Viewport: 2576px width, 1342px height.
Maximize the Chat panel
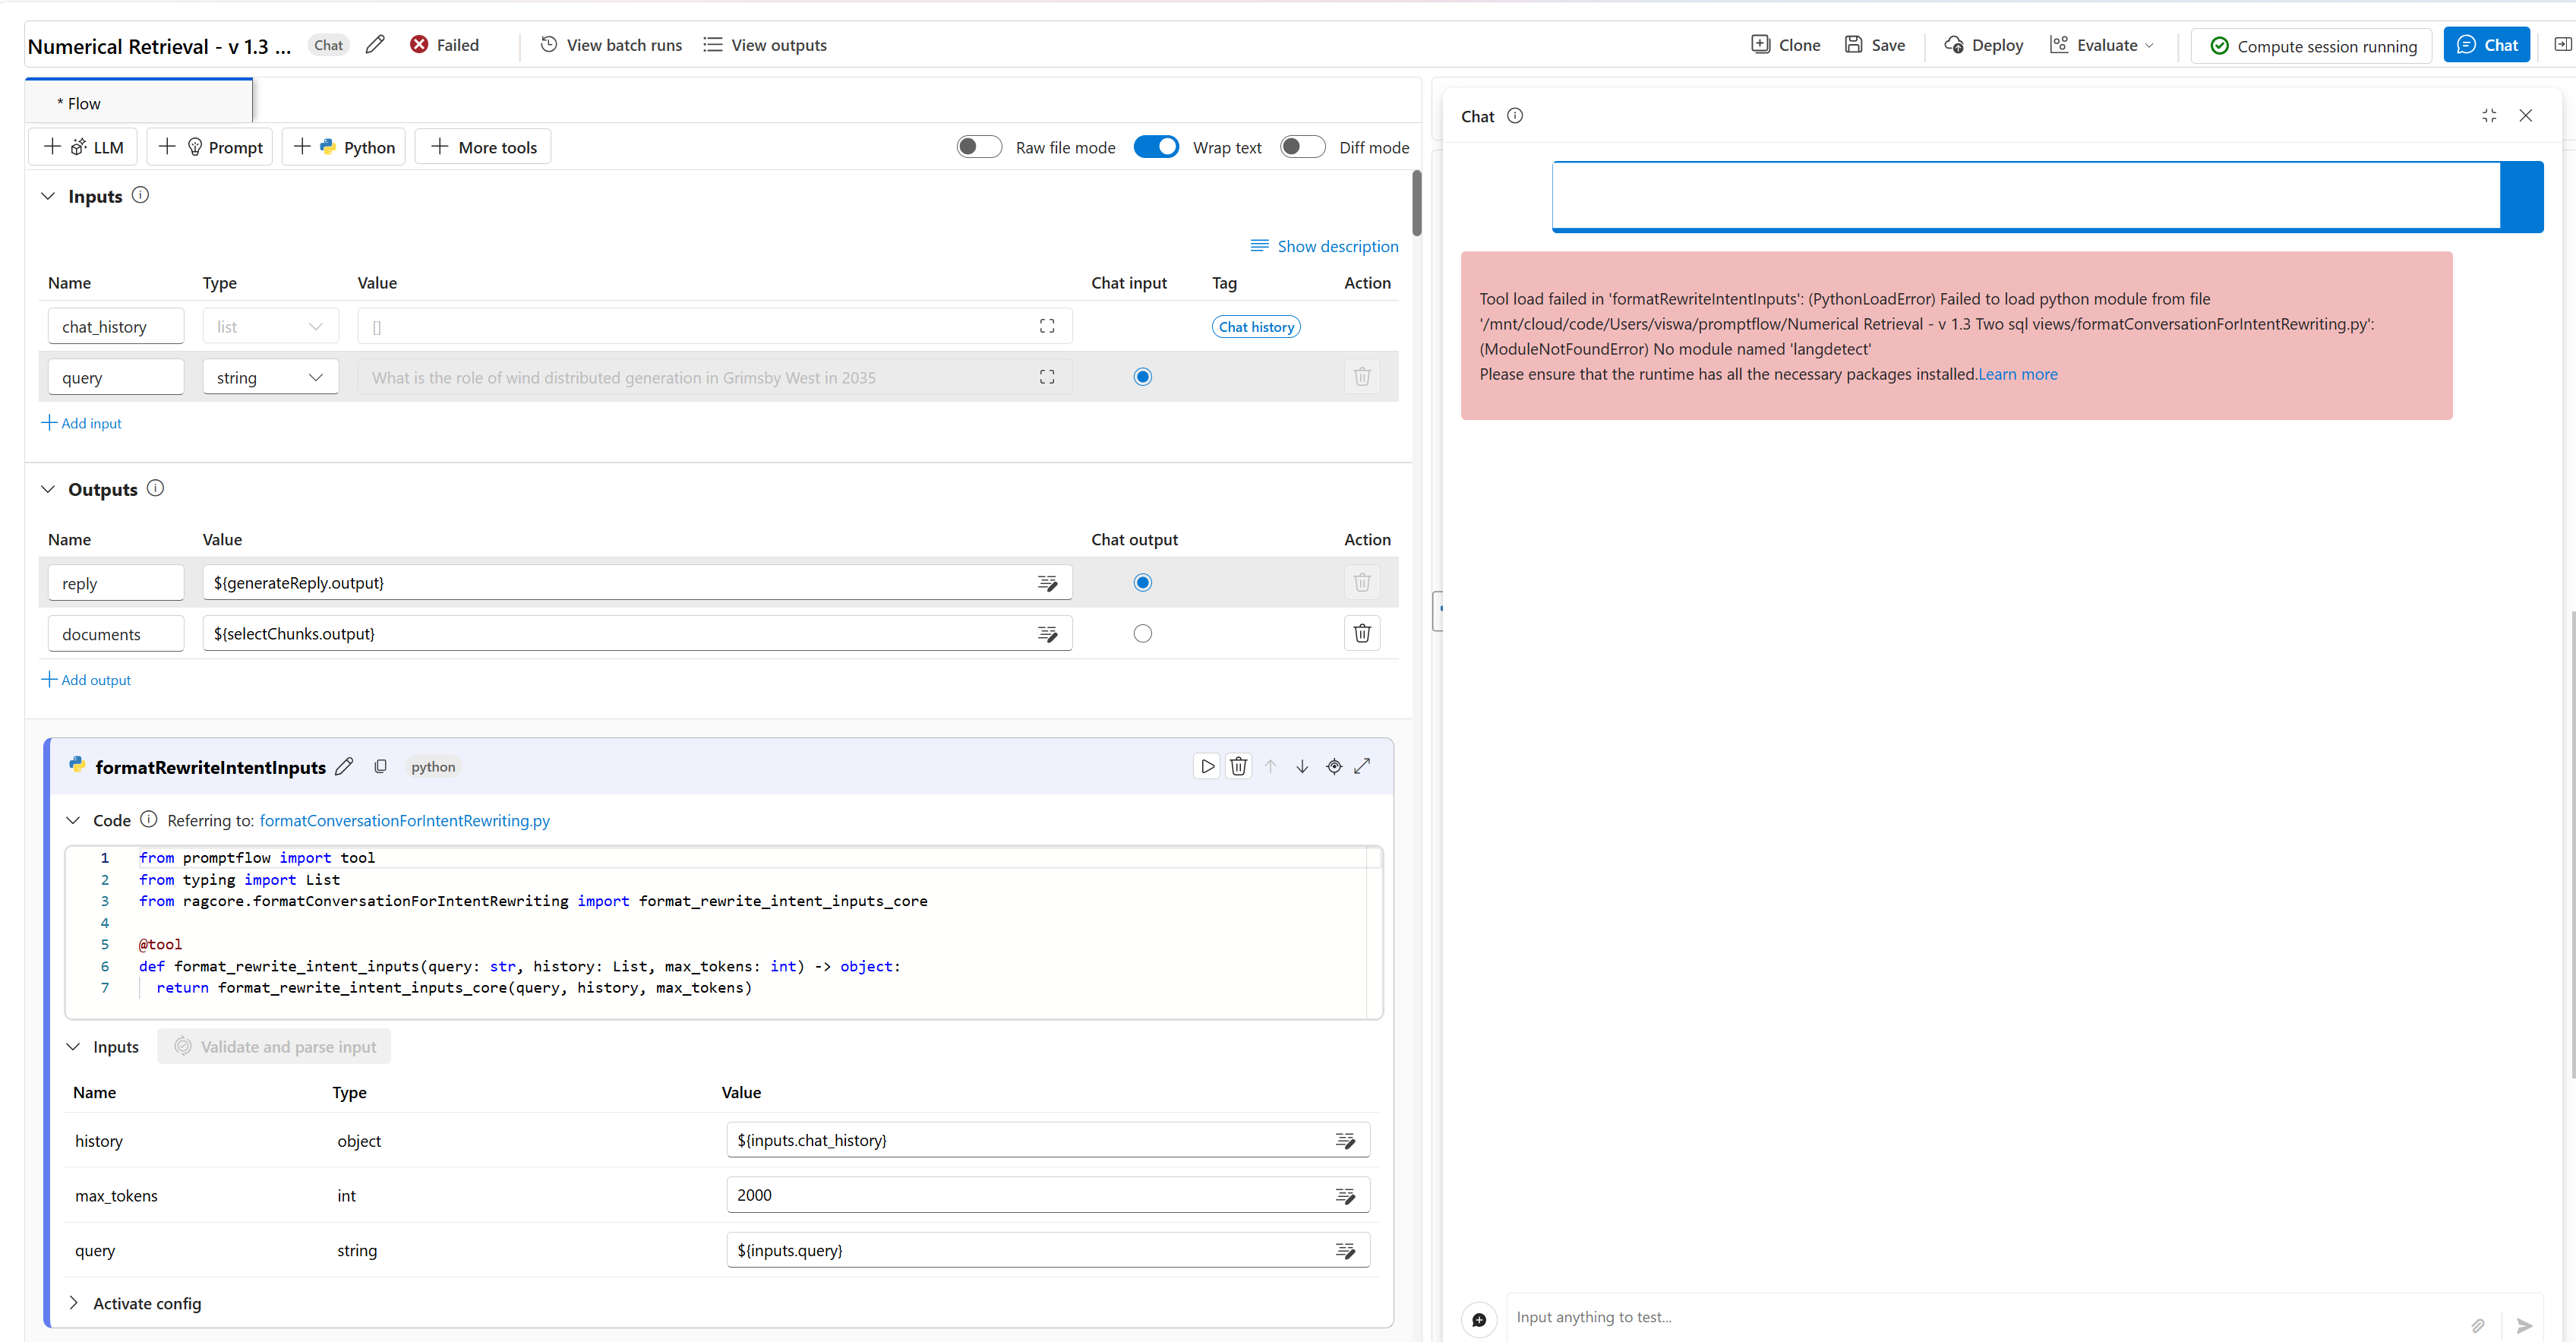tap(2489, 115)
